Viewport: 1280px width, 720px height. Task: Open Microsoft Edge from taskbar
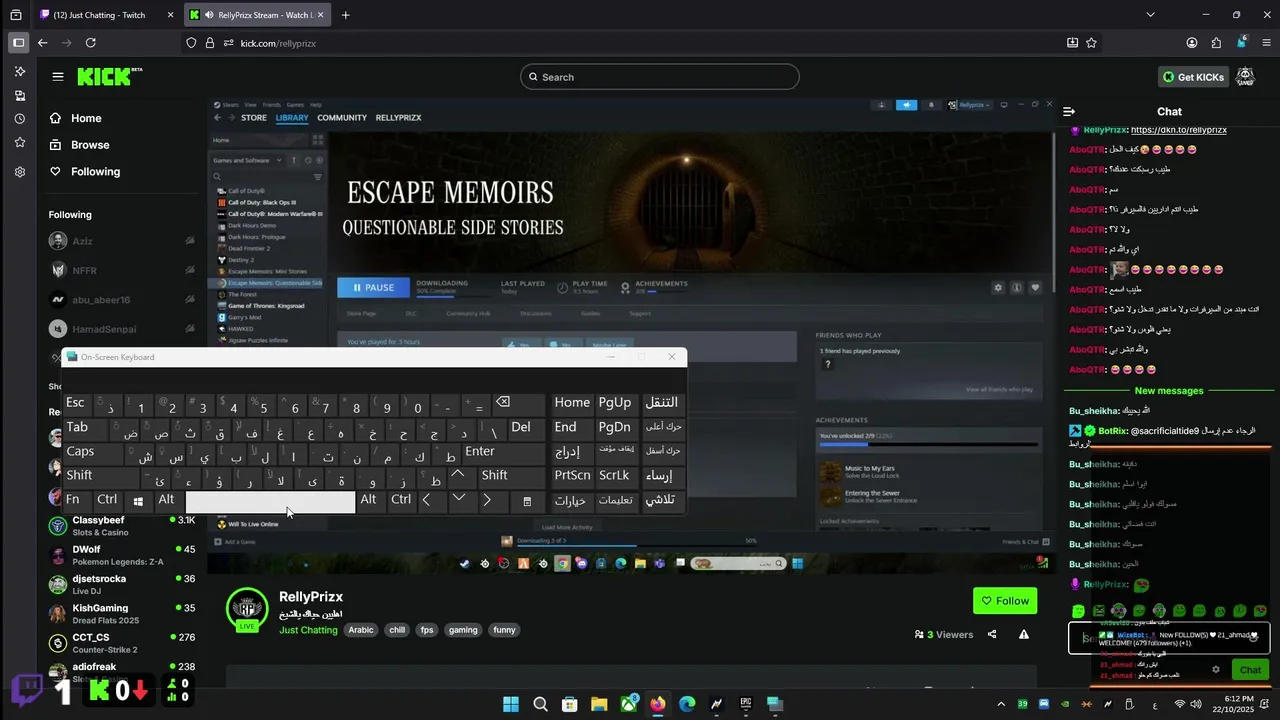(x=687, y=704)
